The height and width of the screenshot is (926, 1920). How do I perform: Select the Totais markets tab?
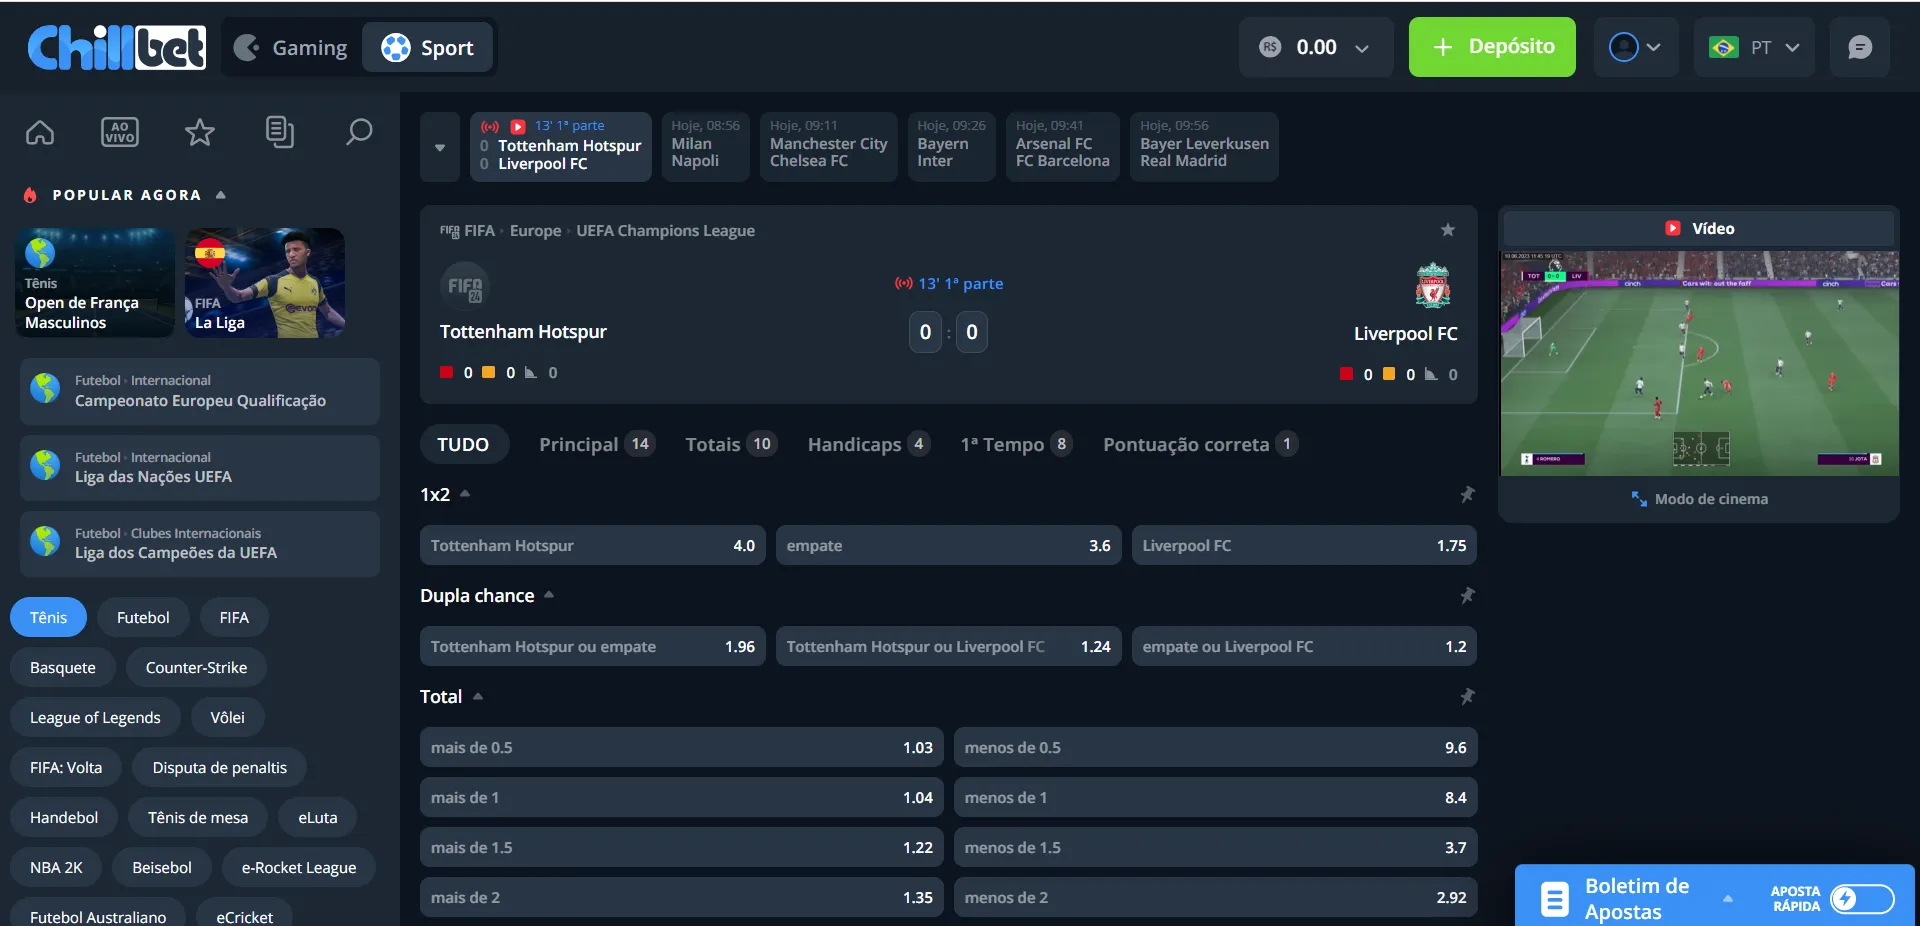point(730,444)
